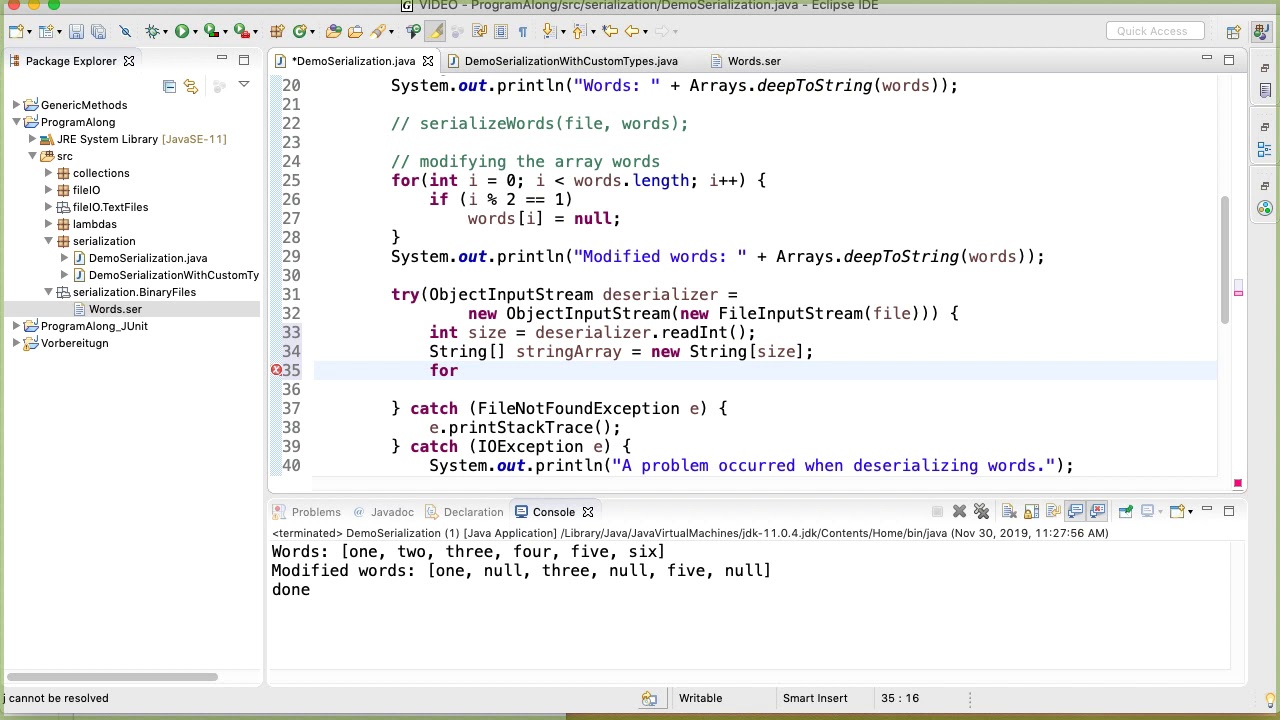This screenshot has width=1280, height=720.
Task: Expand the ProgramAlong_JUnit project
Action: point(16,326)
